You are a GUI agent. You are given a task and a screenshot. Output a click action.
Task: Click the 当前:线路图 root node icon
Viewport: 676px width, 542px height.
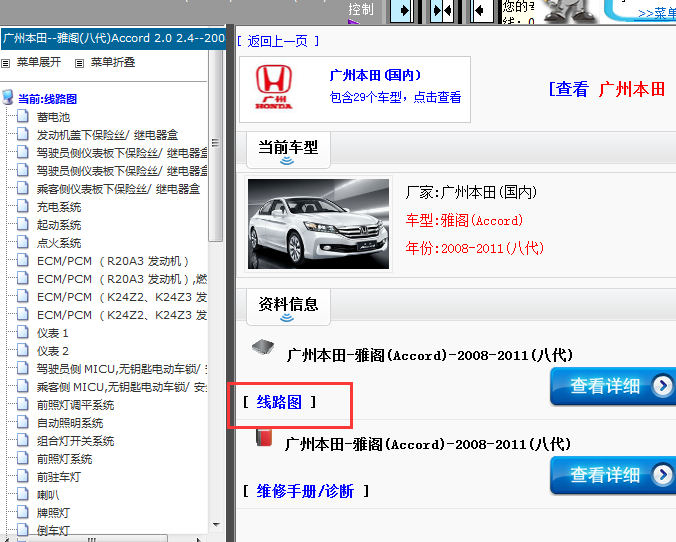[8, 97]
